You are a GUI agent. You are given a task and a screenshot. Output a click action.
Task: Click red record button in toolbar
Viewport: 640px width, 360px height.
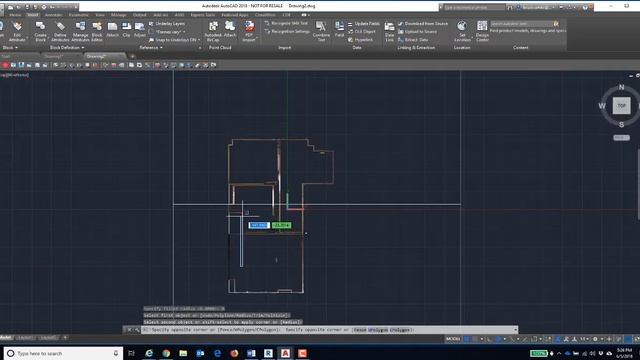coord(5,65)
